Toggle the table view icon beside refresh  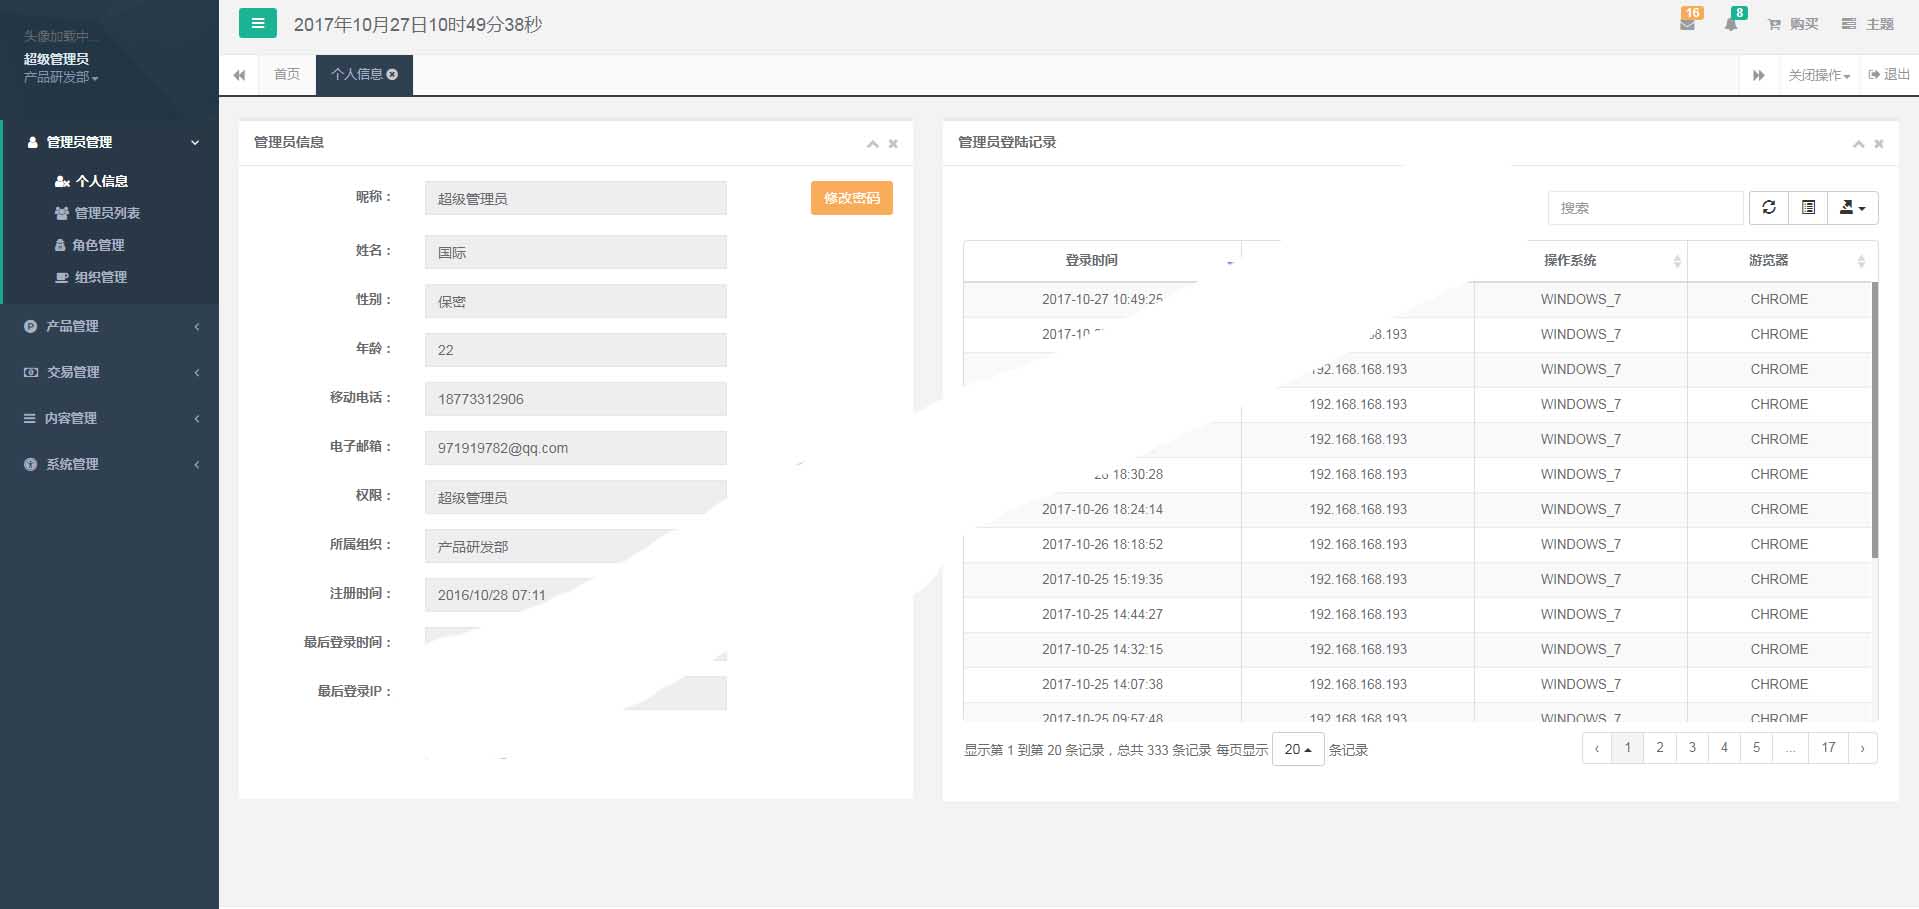[x=1808, y=208]
